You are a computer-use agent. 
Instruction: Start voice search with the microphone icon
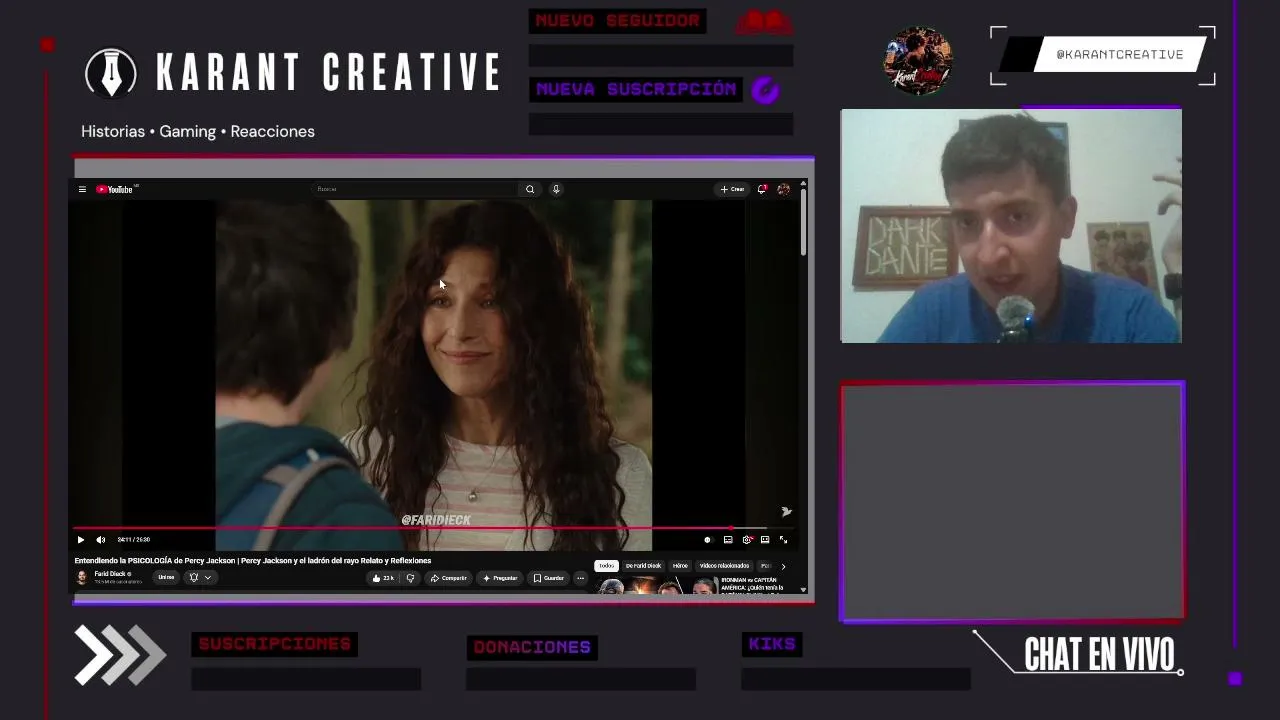pos(556,189)
